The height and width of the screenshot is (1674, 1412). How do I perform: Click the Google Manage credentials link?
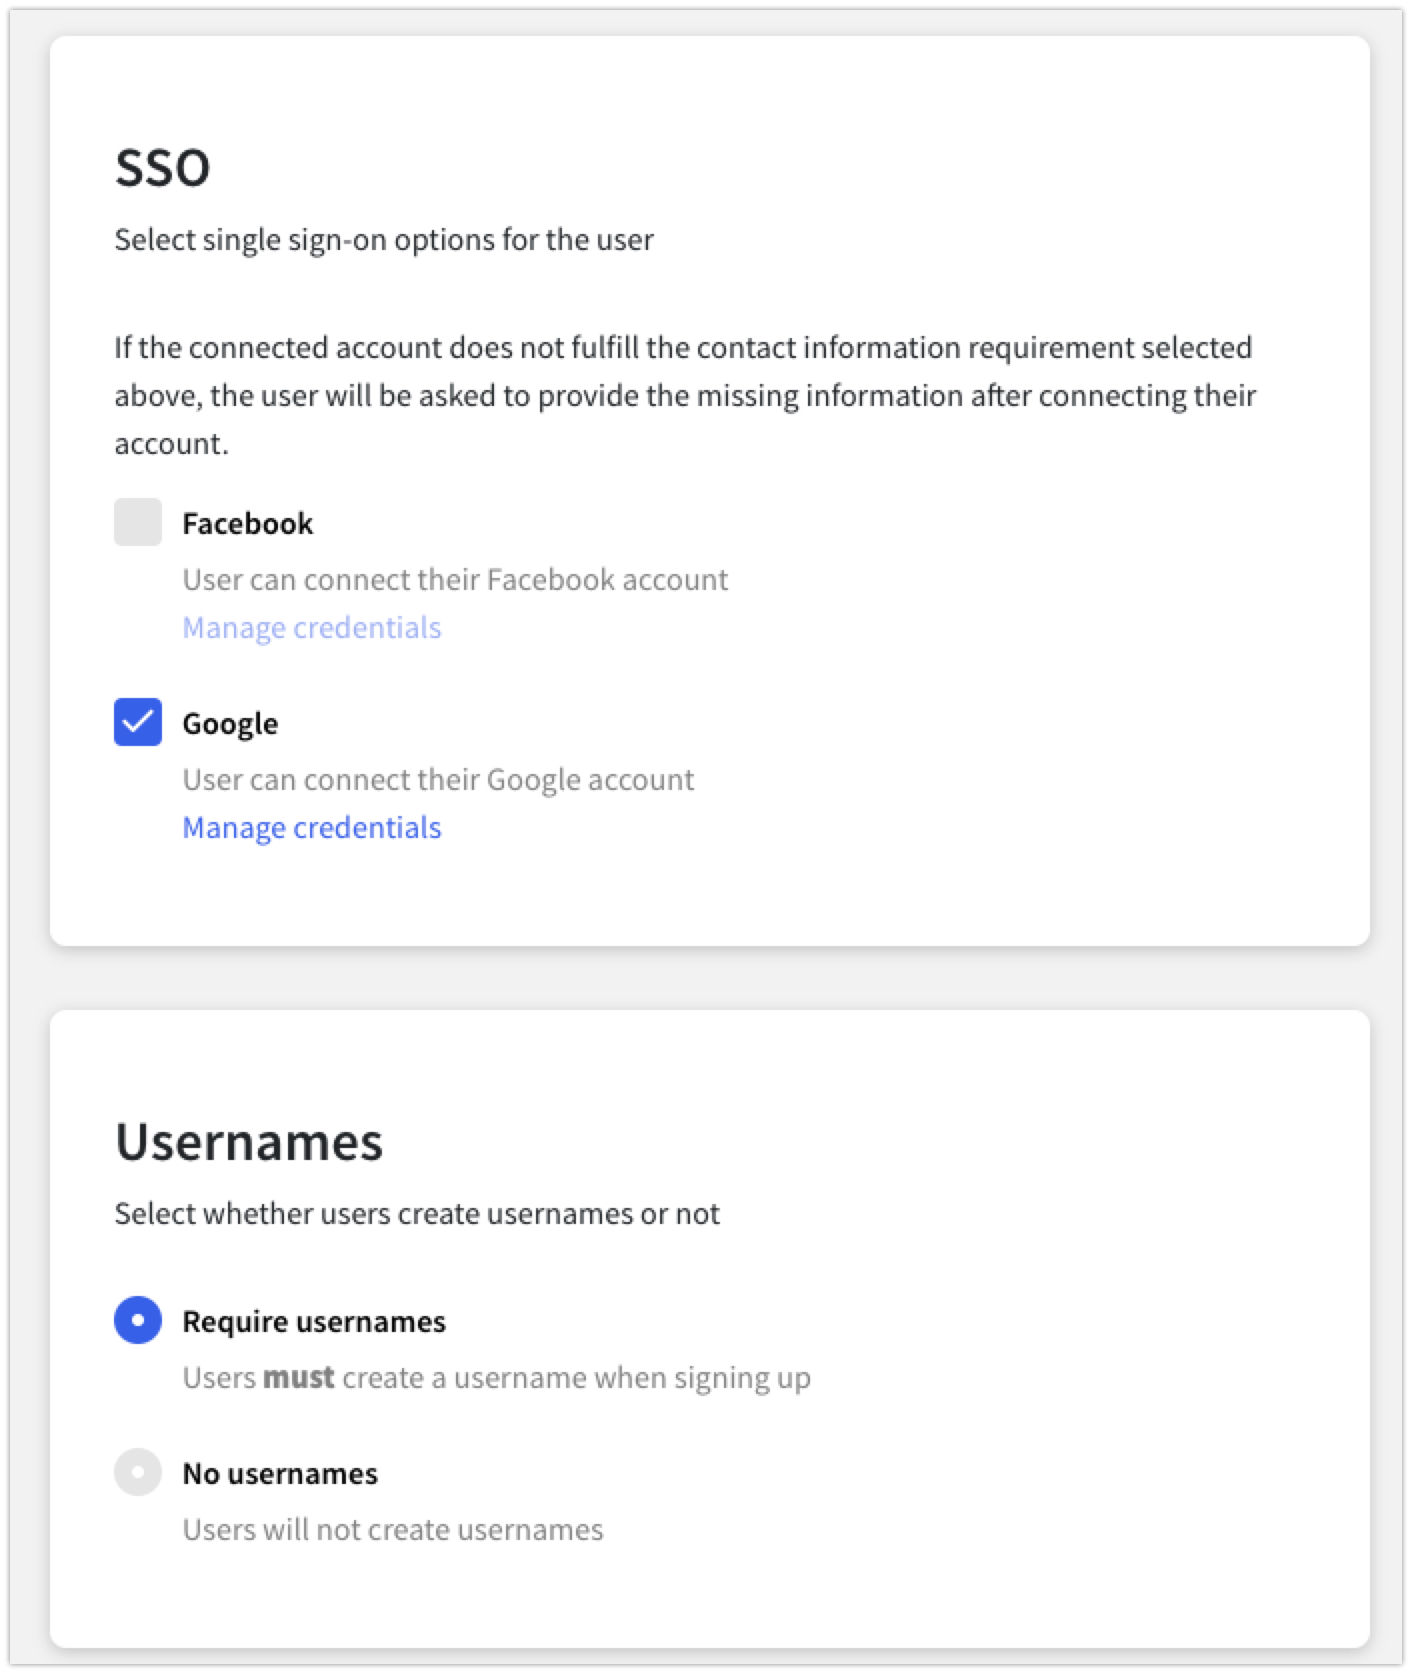311,827
